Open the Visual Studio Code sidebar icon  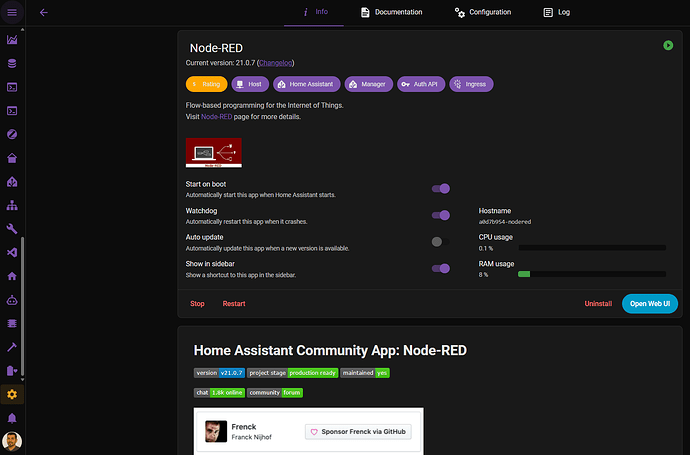point(12,253)
